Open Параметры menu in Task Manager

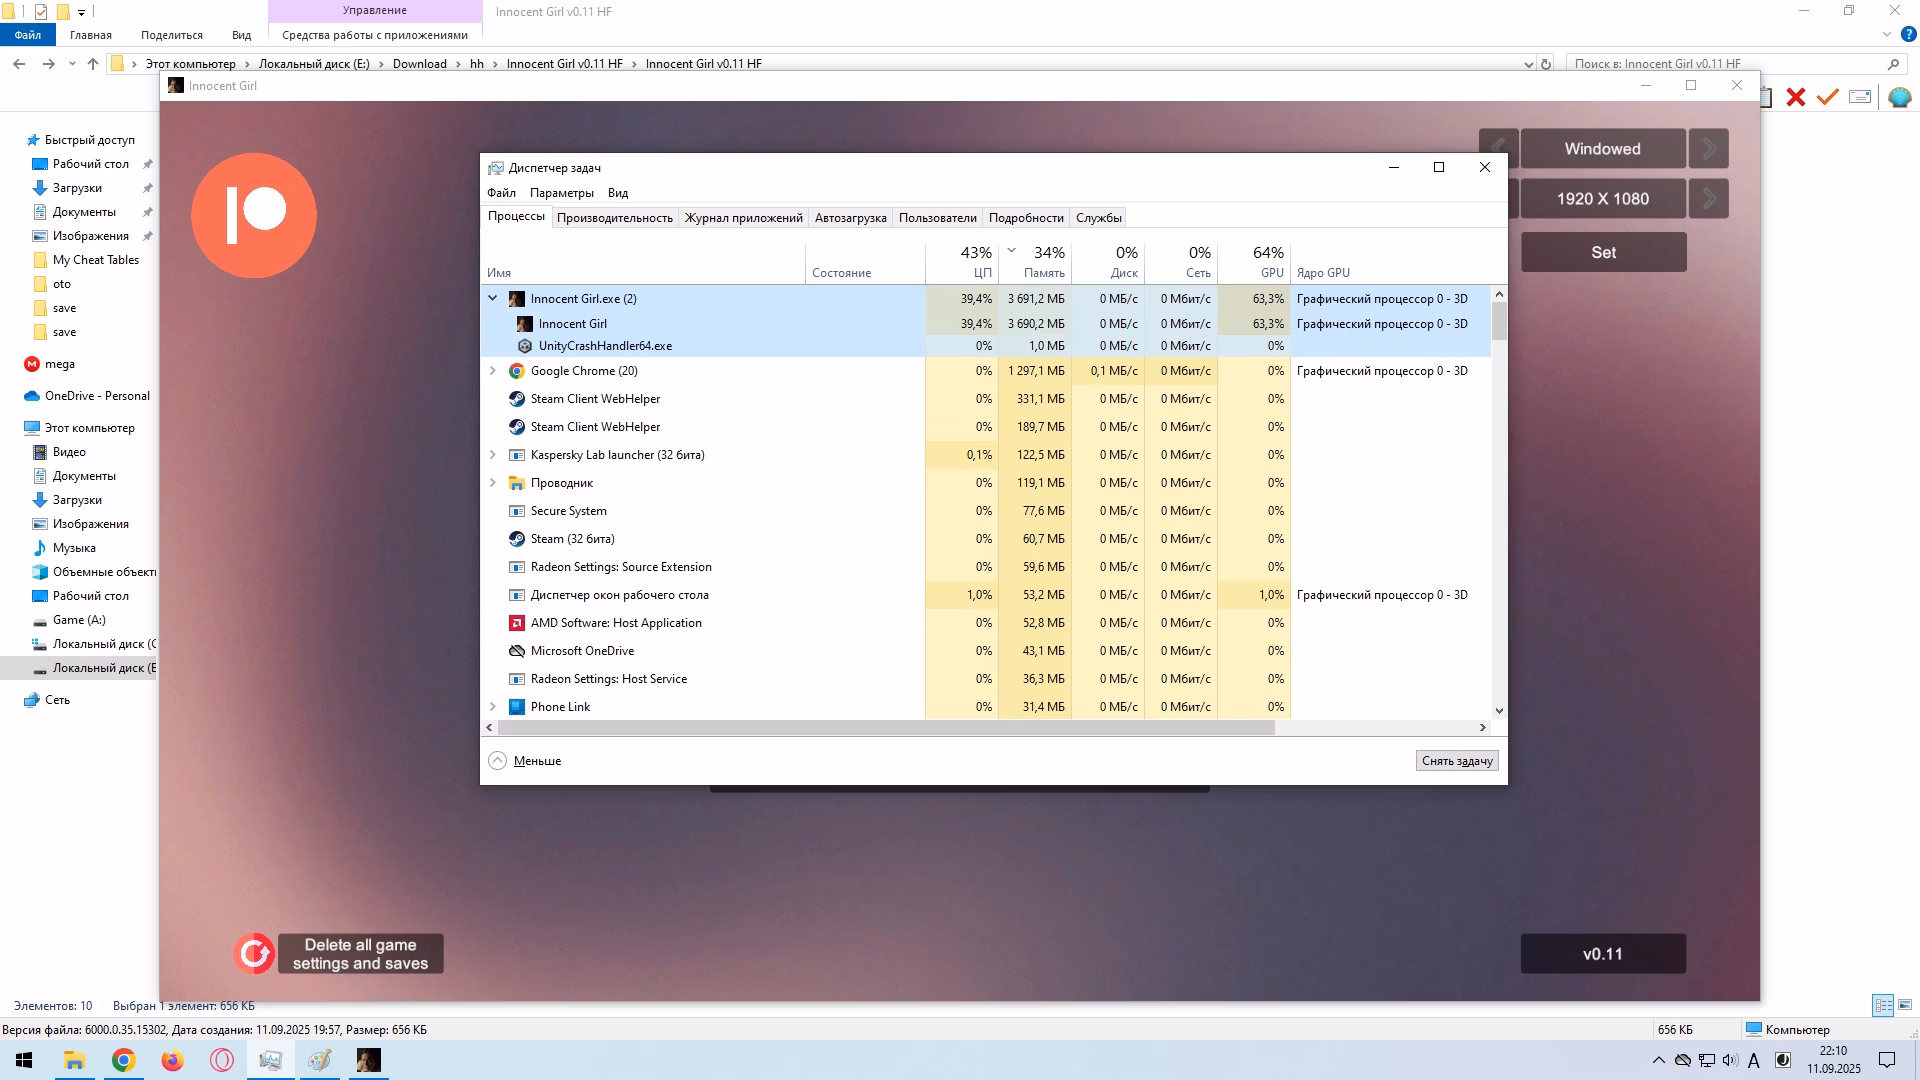pos(561,193)
